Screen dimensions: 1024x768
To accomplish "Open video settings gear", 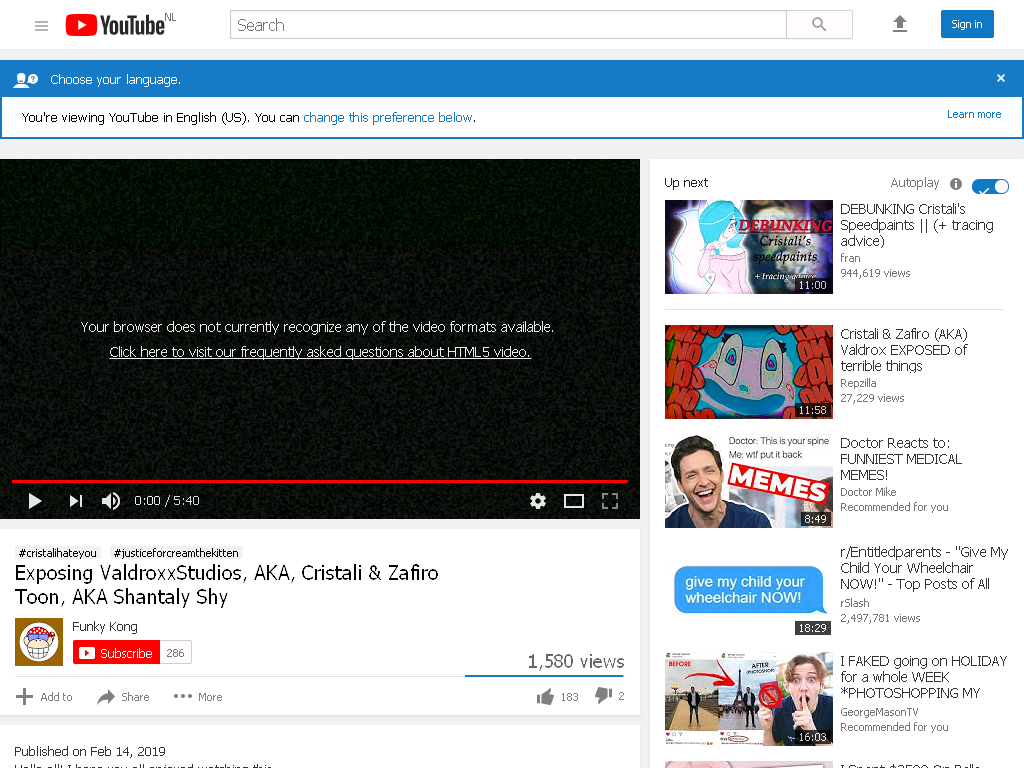I will point(537,501).
